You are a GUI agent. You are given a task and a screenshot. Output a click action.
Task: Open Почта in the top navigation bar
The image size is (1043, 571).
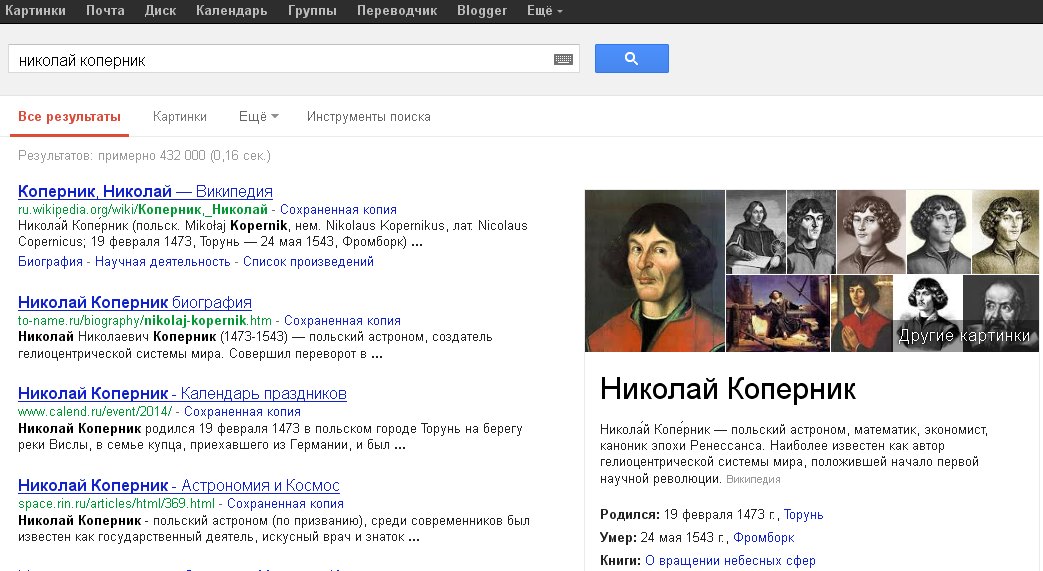coord(105,11)
